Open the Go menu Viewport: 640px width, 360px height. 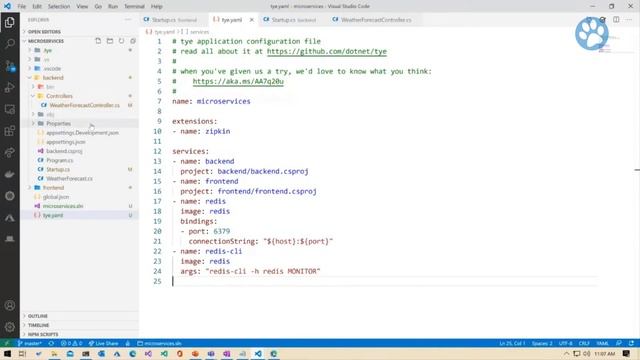[98, 6]
